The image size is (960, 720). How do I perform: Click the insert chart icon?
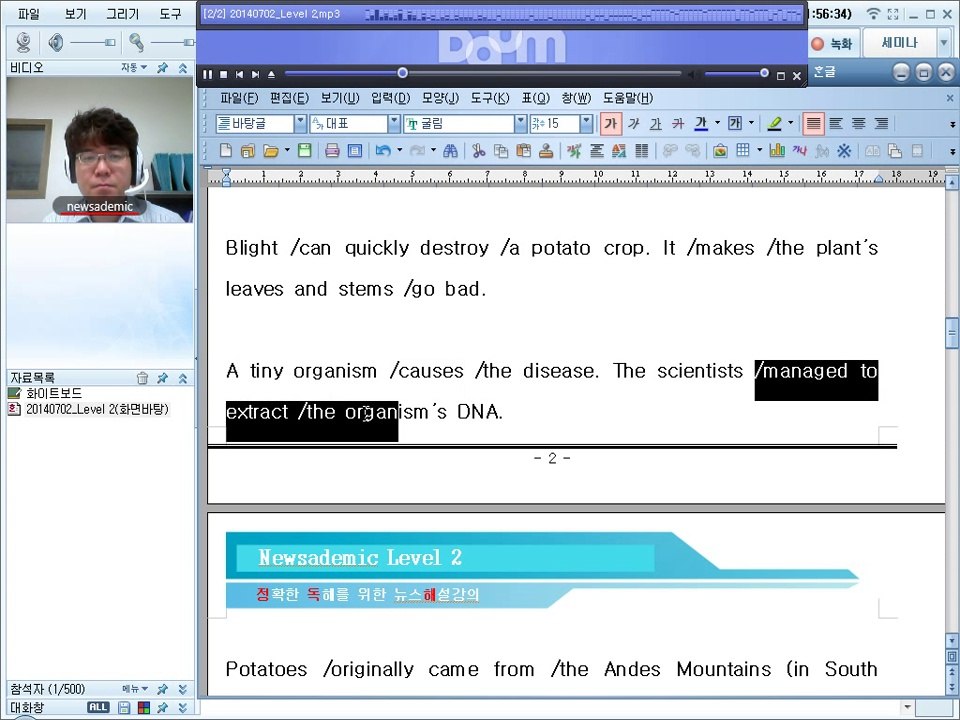coord(777,151)
